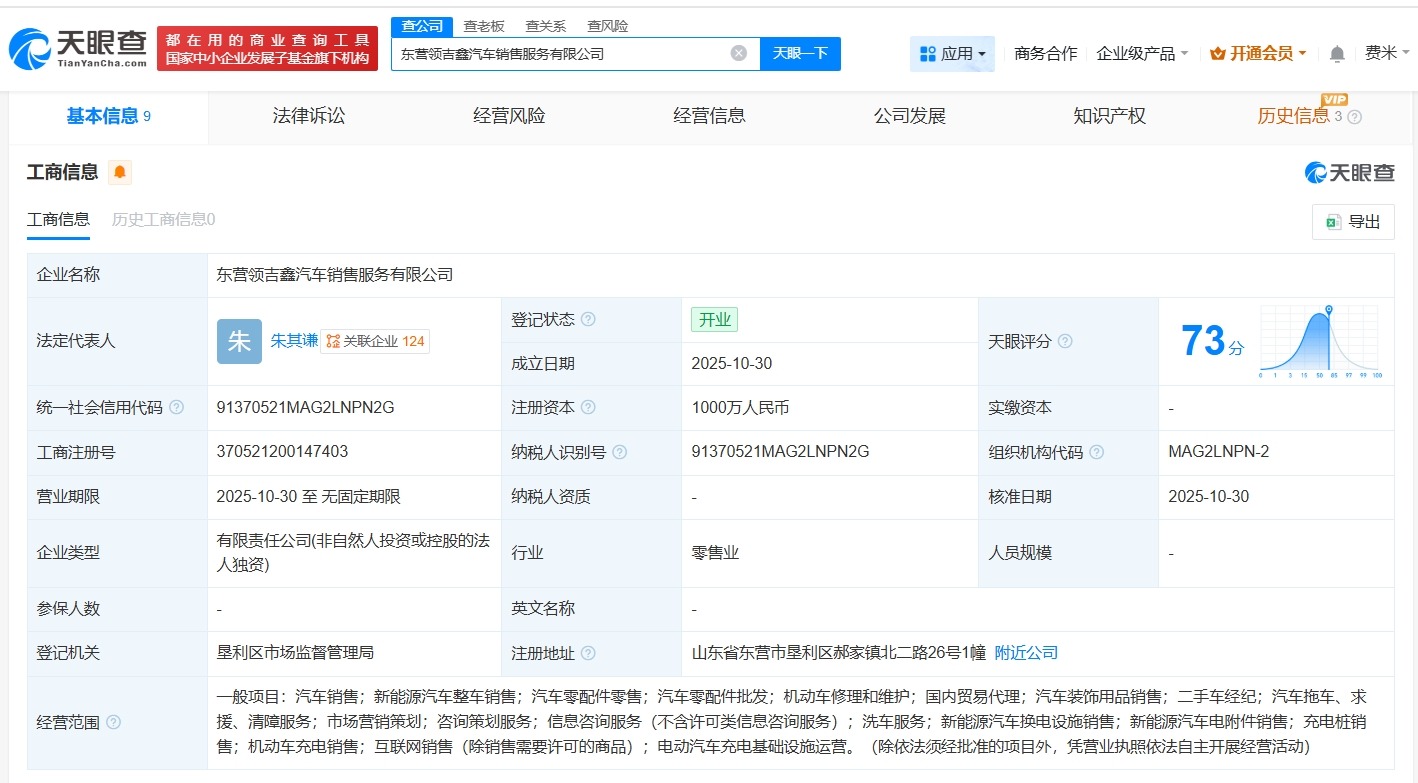Click the alert bell next to 工商信息

(119, 172)
